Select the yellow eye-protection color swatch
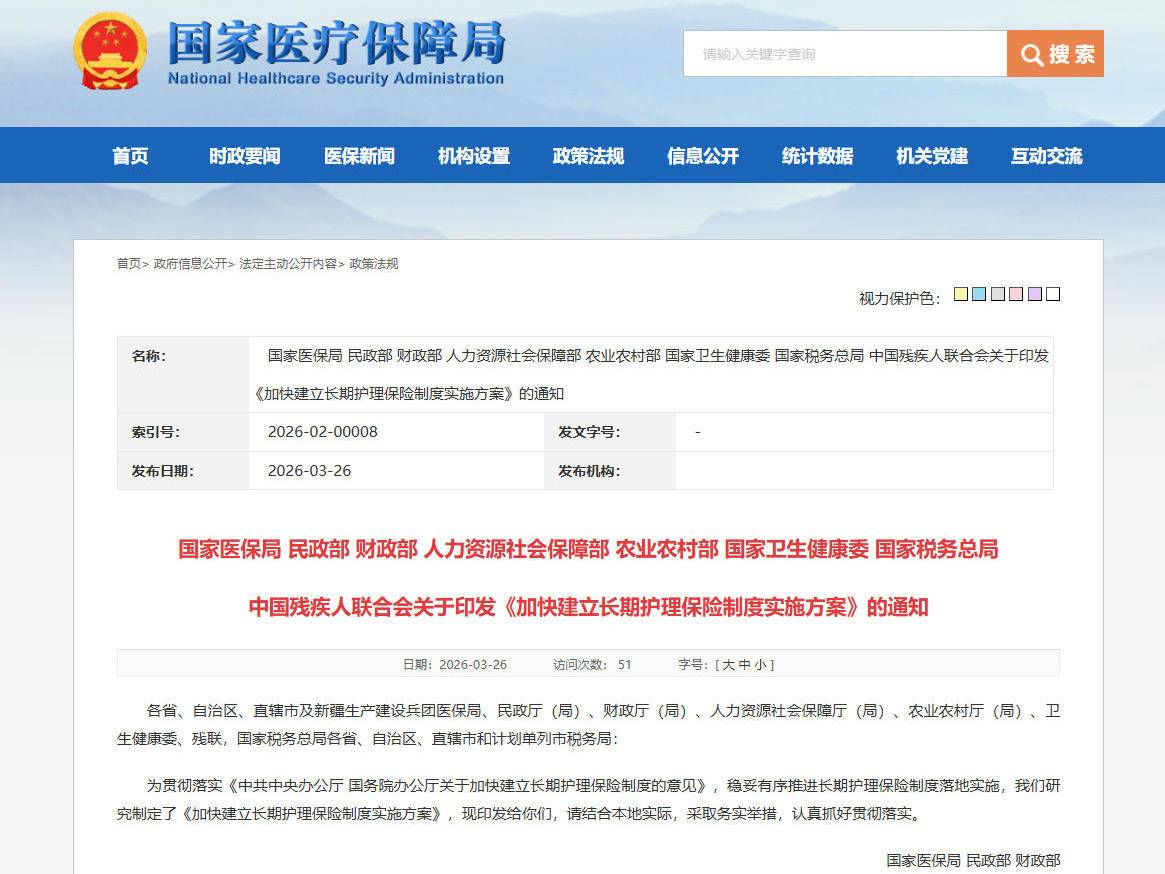The image size is (1165, 874). 961,294
